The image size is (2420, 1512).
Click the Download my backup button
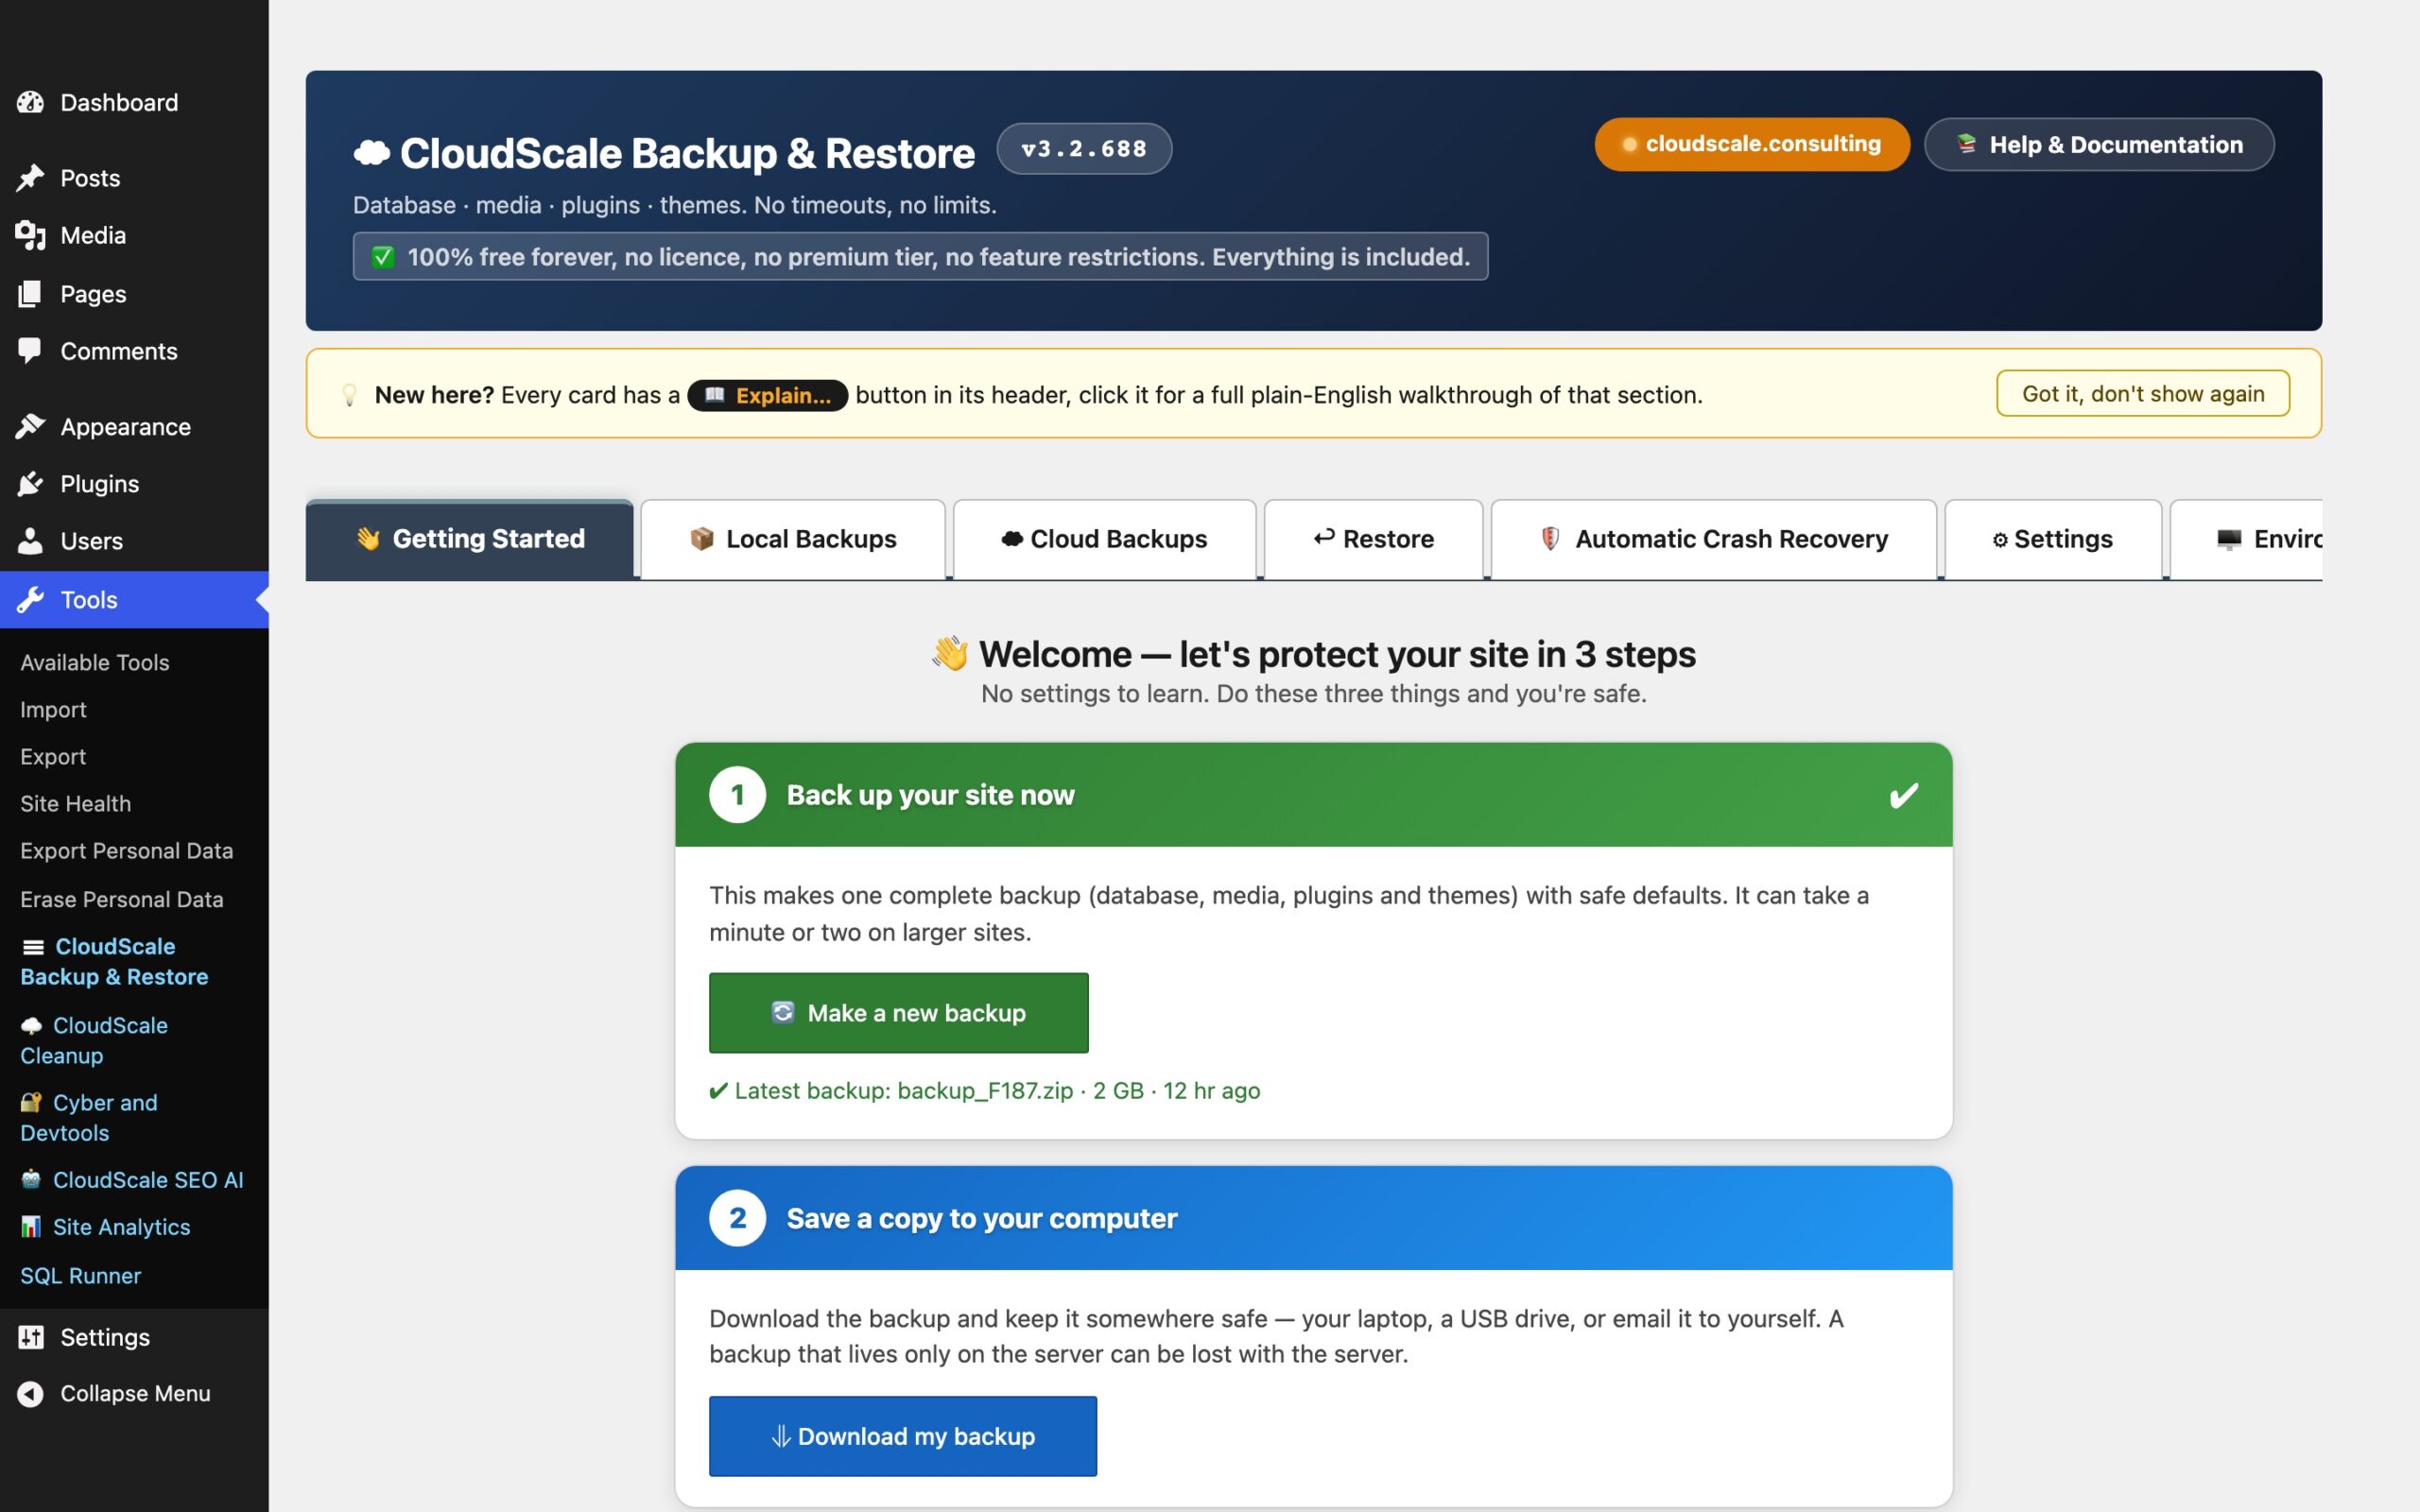click(902, 1436)
